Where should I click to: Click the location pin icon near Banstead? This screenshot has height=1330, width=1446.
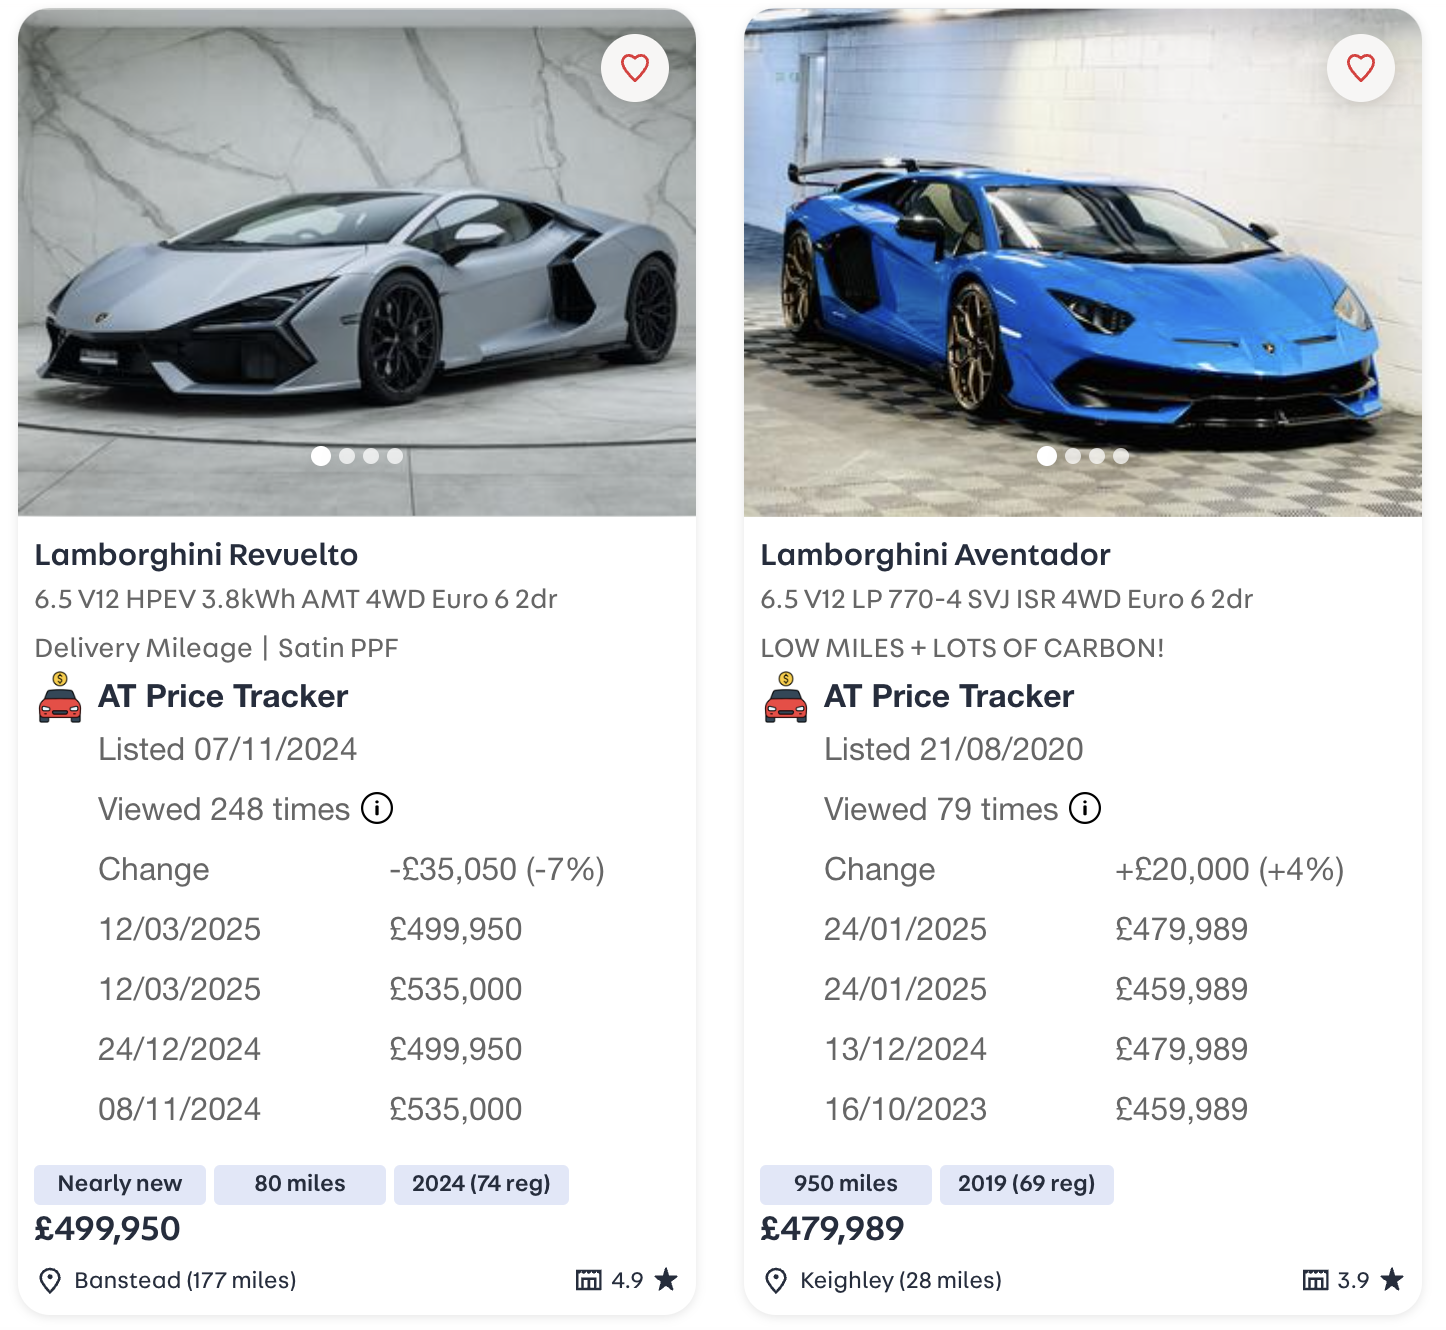click(50, 1280)
